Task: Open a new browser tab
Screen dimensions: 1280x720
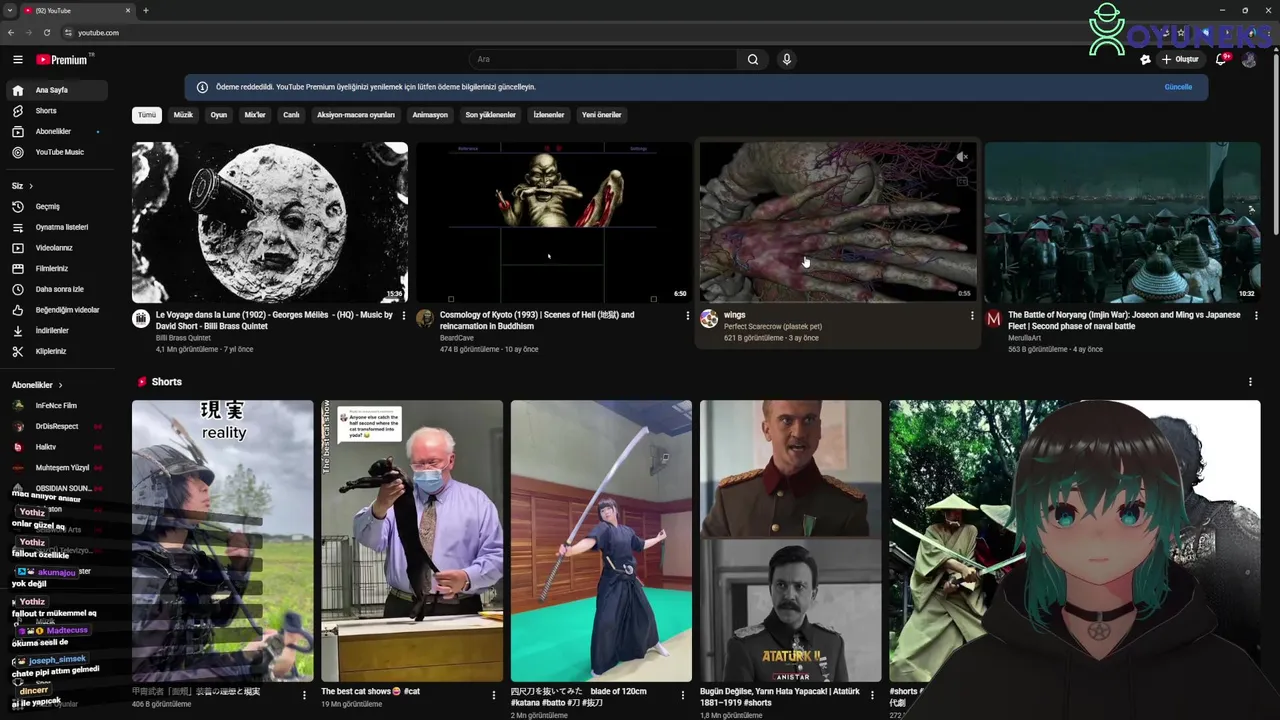Action: [x=146, y=10]
